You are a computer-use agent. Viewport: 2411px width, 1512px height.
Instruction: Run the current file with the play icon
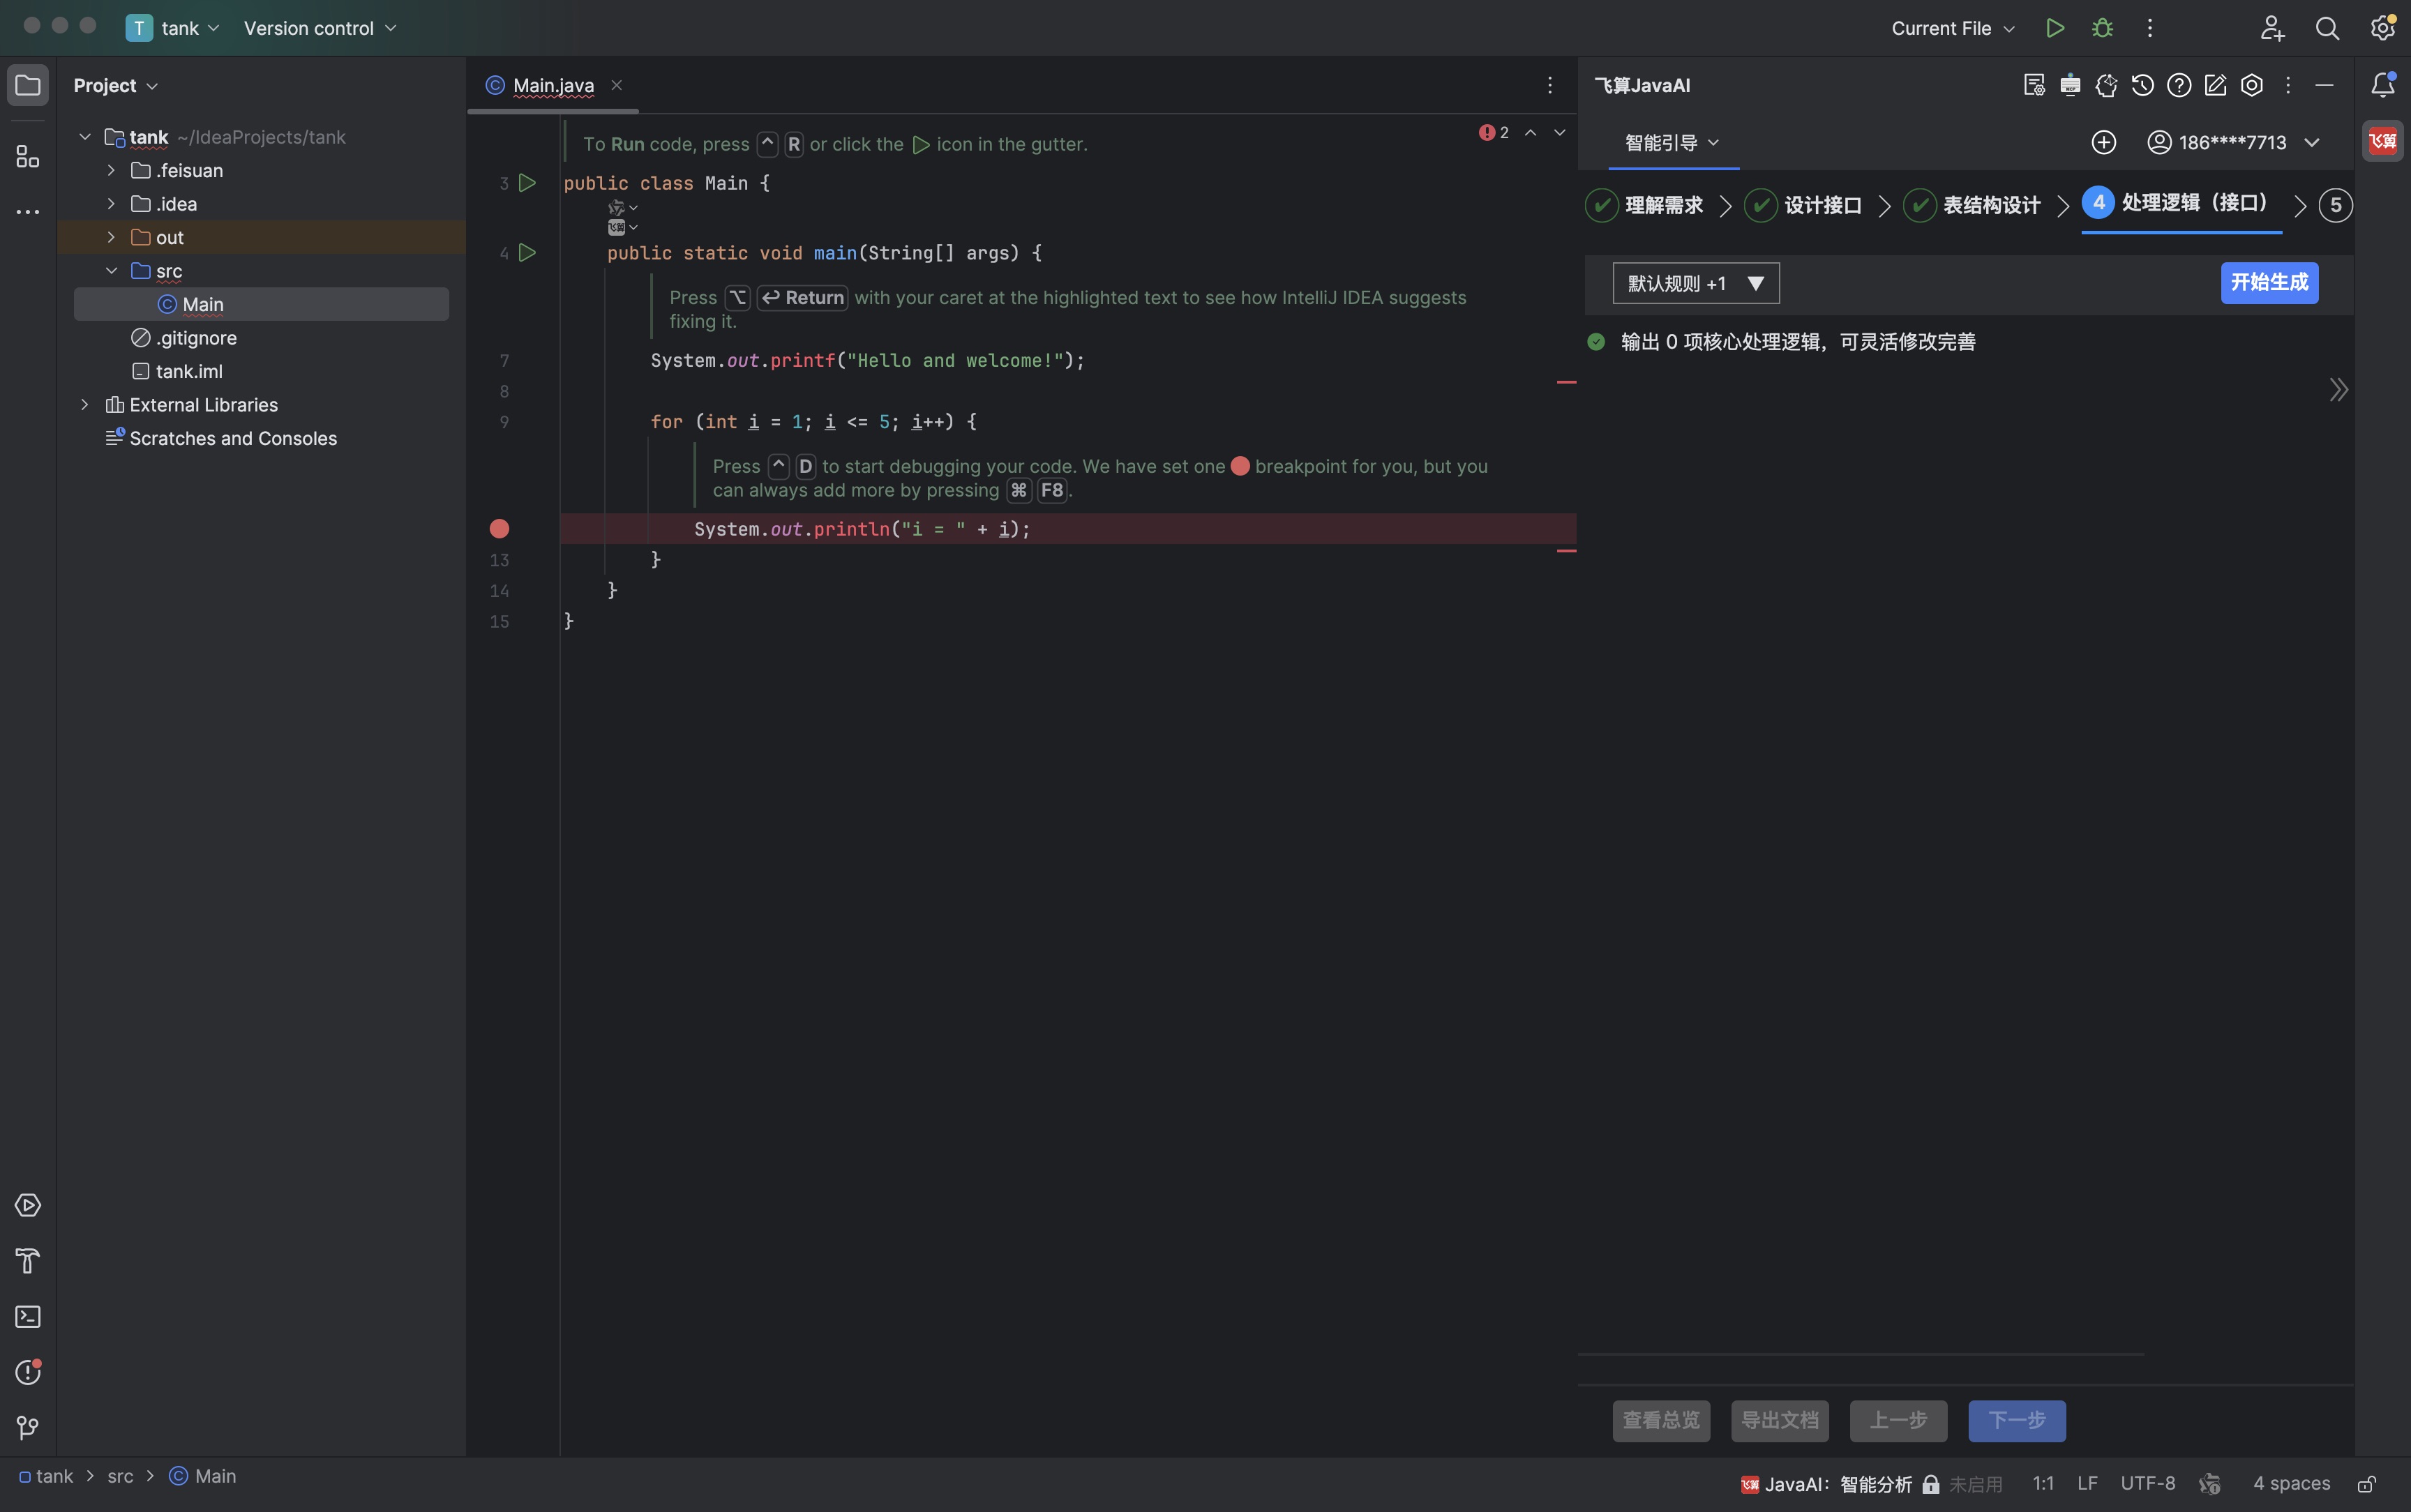point(2055,28)
